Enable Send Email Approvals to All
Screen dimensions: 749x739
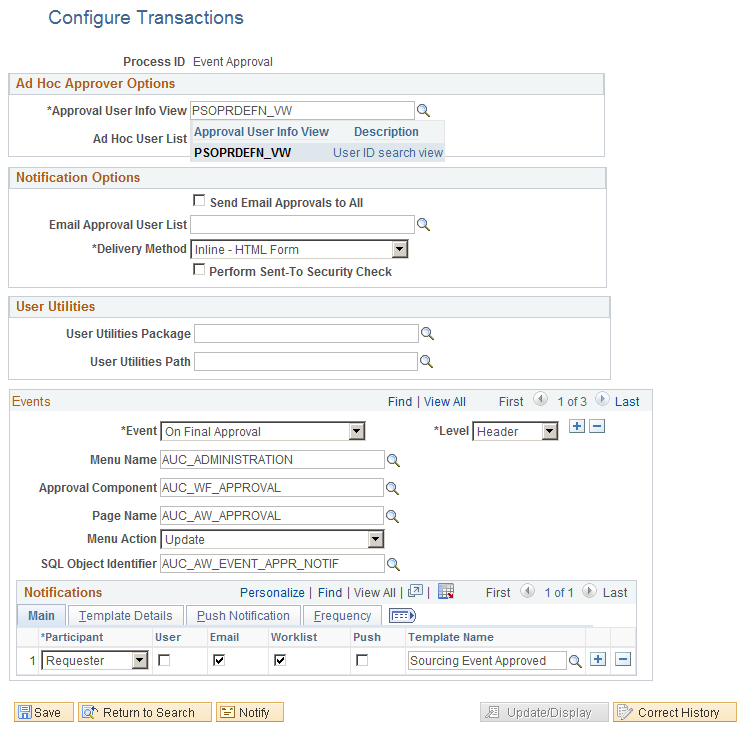(x=199, y=201)
